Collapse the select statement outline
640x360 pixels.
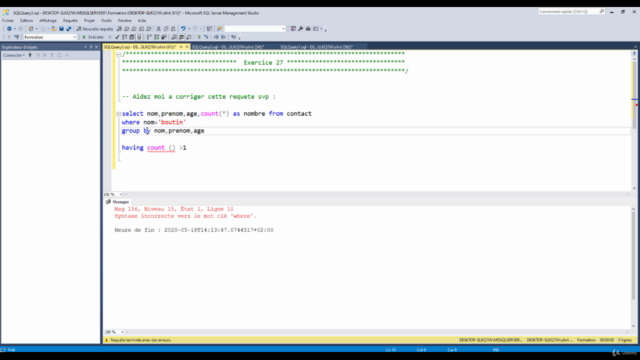coord(118,114)
